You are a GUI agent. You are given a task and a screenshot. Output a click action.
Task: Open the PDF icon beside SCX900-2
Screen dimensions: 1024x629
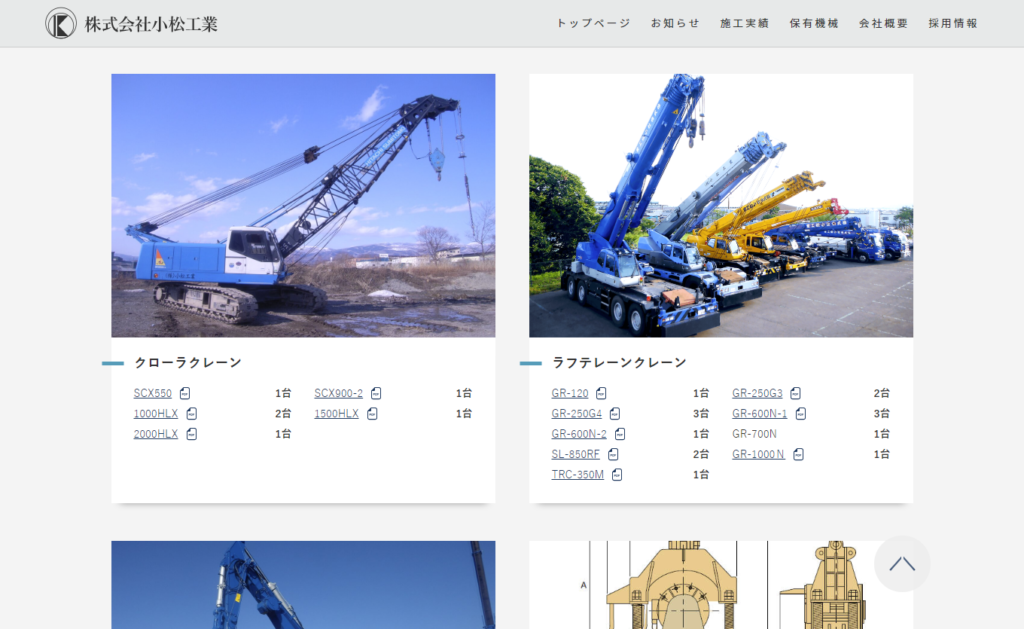[x=376, y=393]
